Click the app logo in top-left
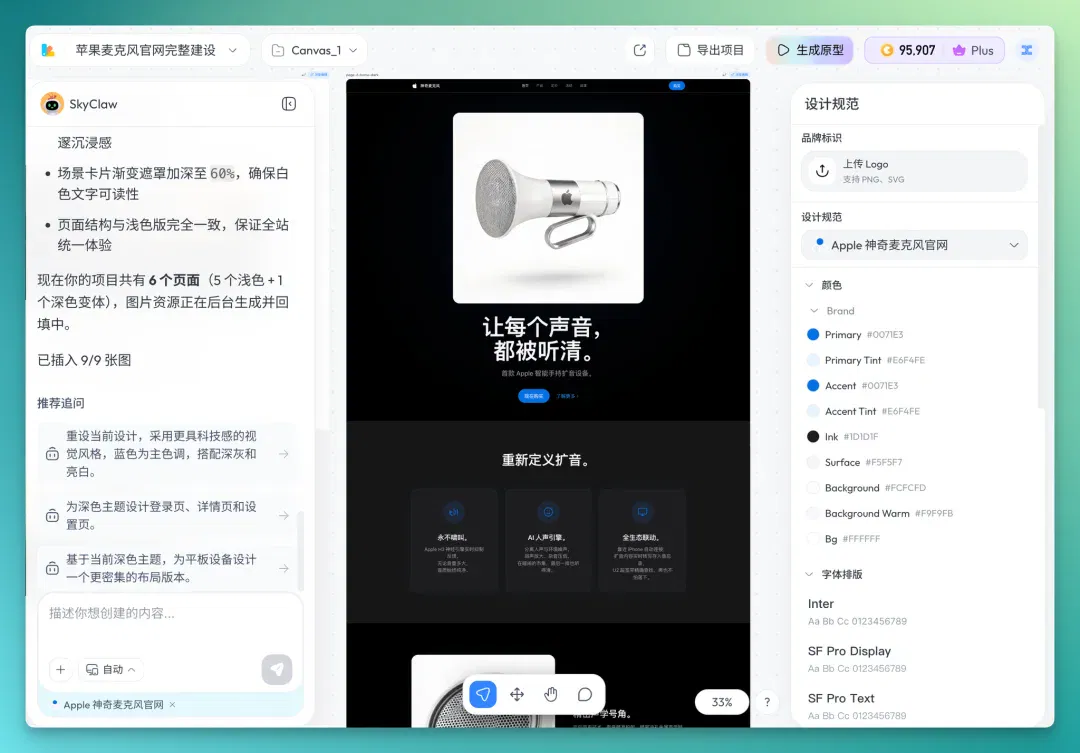The width and height of the screenshot is (1080, 753). [48, 50]
